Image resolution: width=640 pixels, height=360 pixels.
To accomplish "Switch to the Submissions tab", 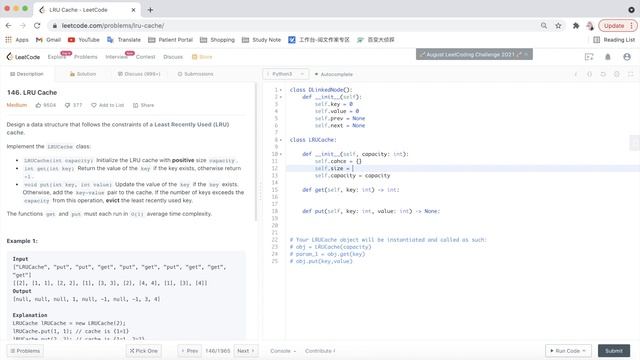I will click(196, 74).
